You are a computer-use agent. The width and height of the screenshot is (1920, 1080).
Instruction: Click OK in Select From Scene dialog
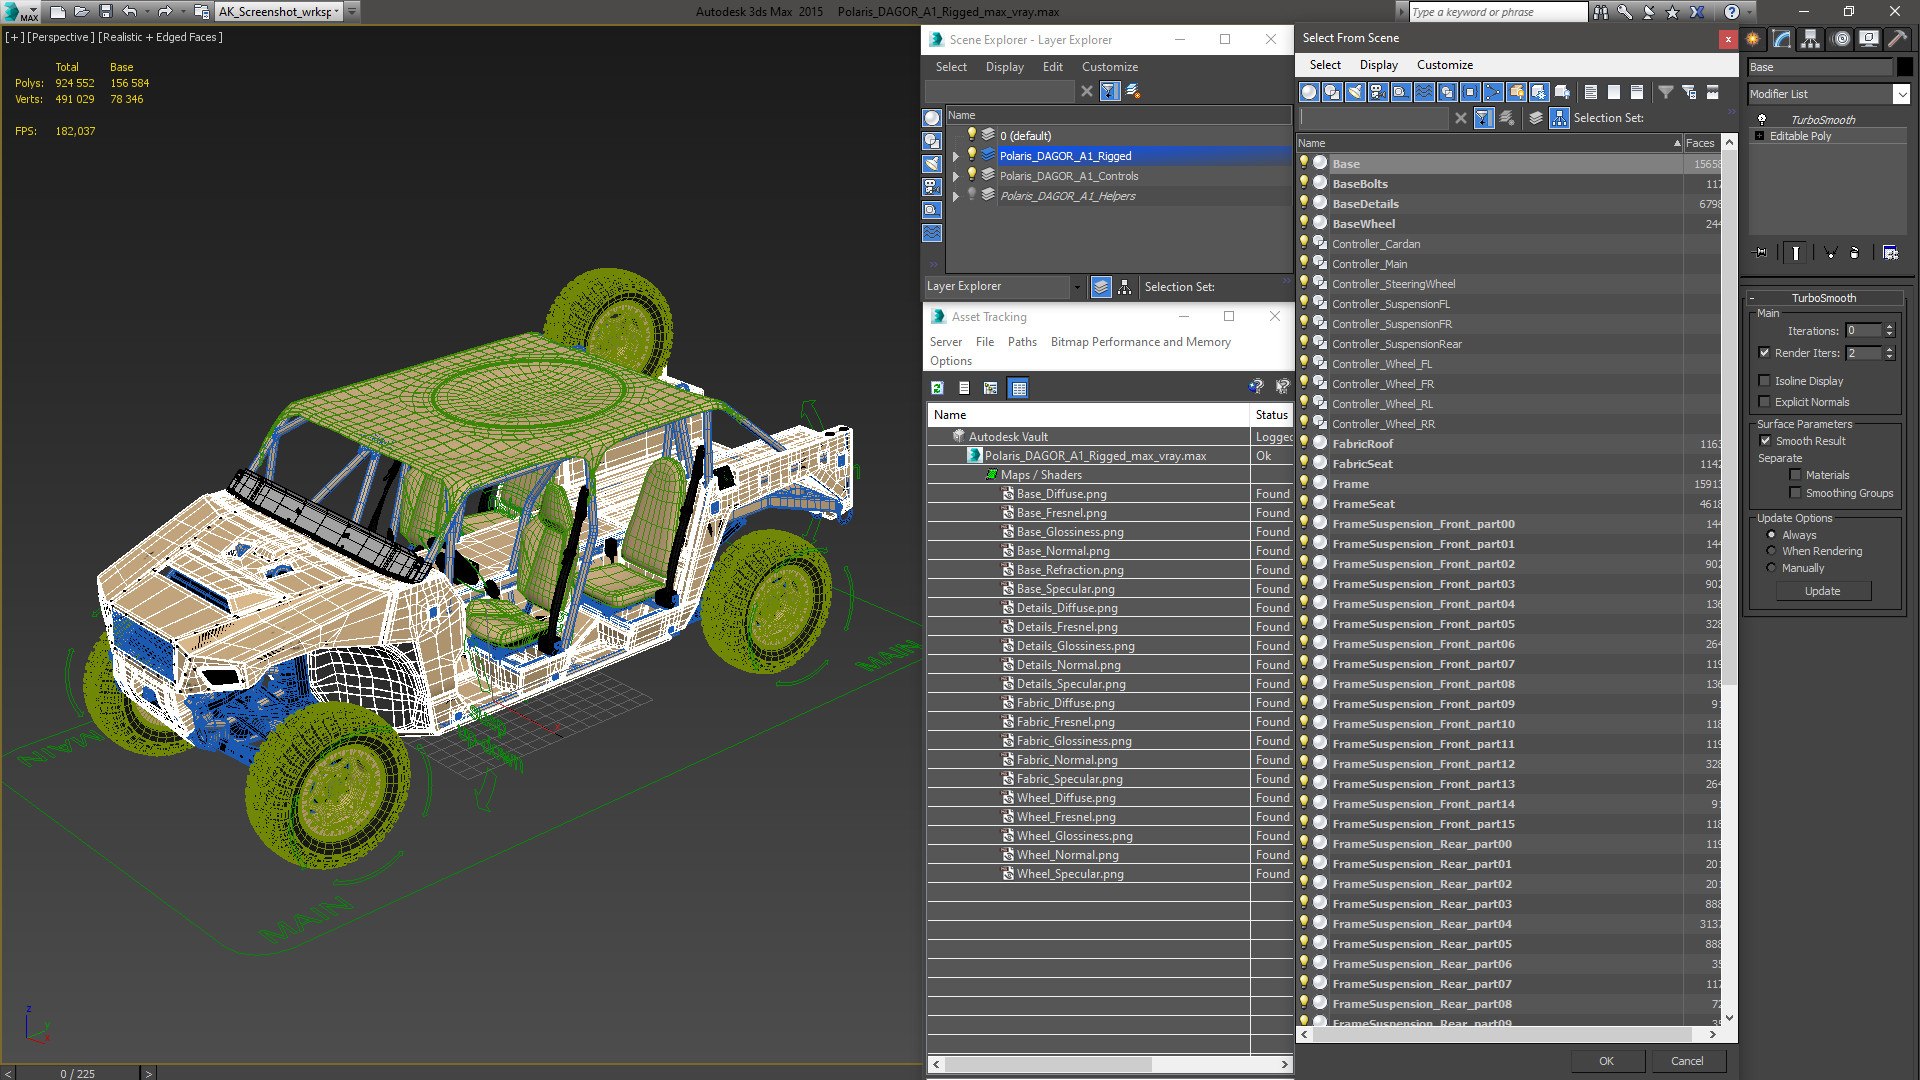tap(1606, 1061)
